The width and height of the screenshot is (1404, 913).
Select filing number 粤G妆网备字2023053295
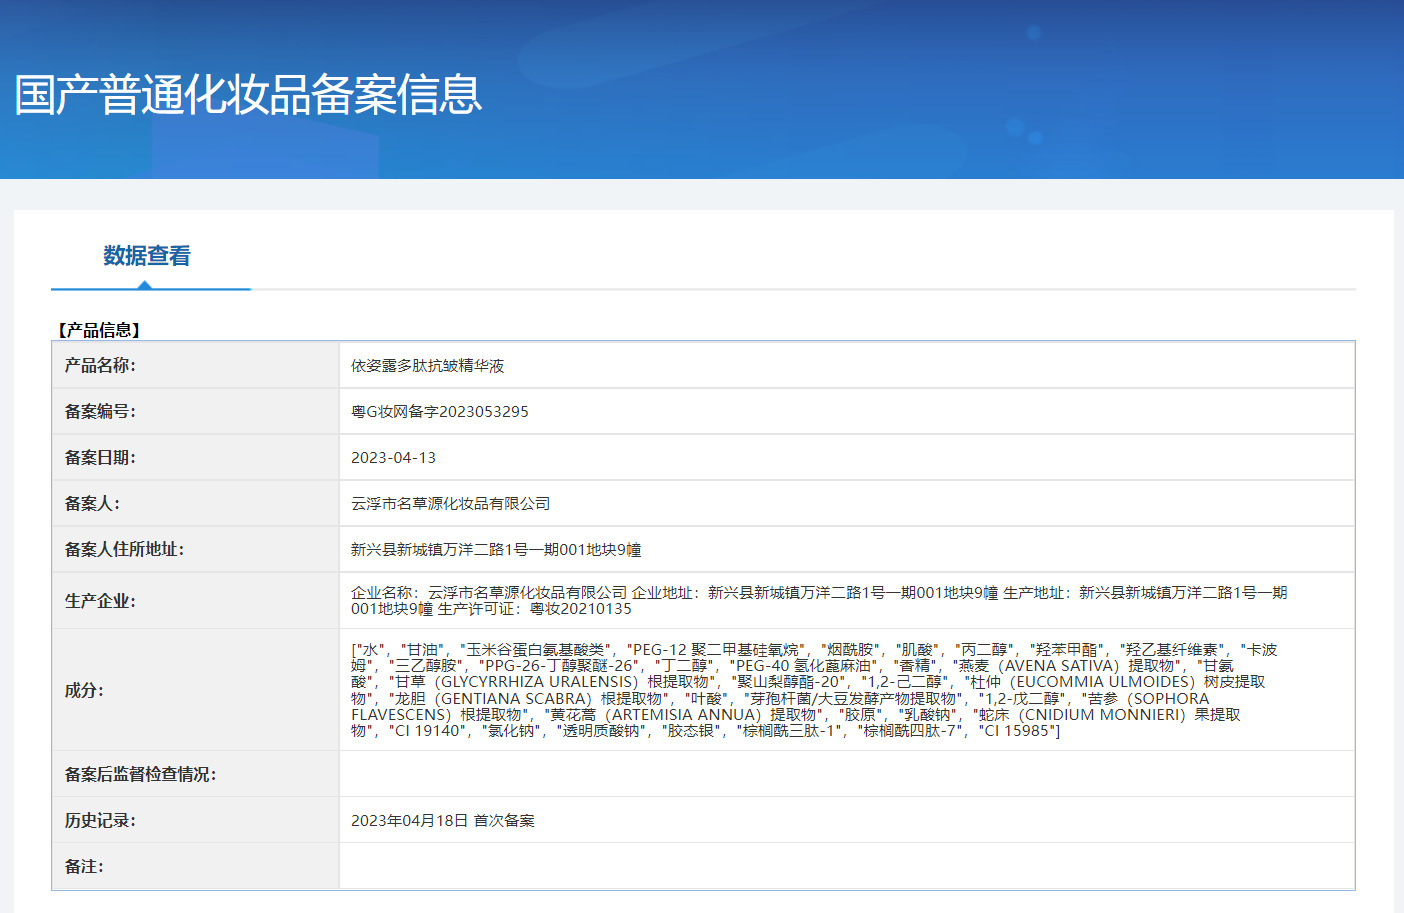coord(440,412)
